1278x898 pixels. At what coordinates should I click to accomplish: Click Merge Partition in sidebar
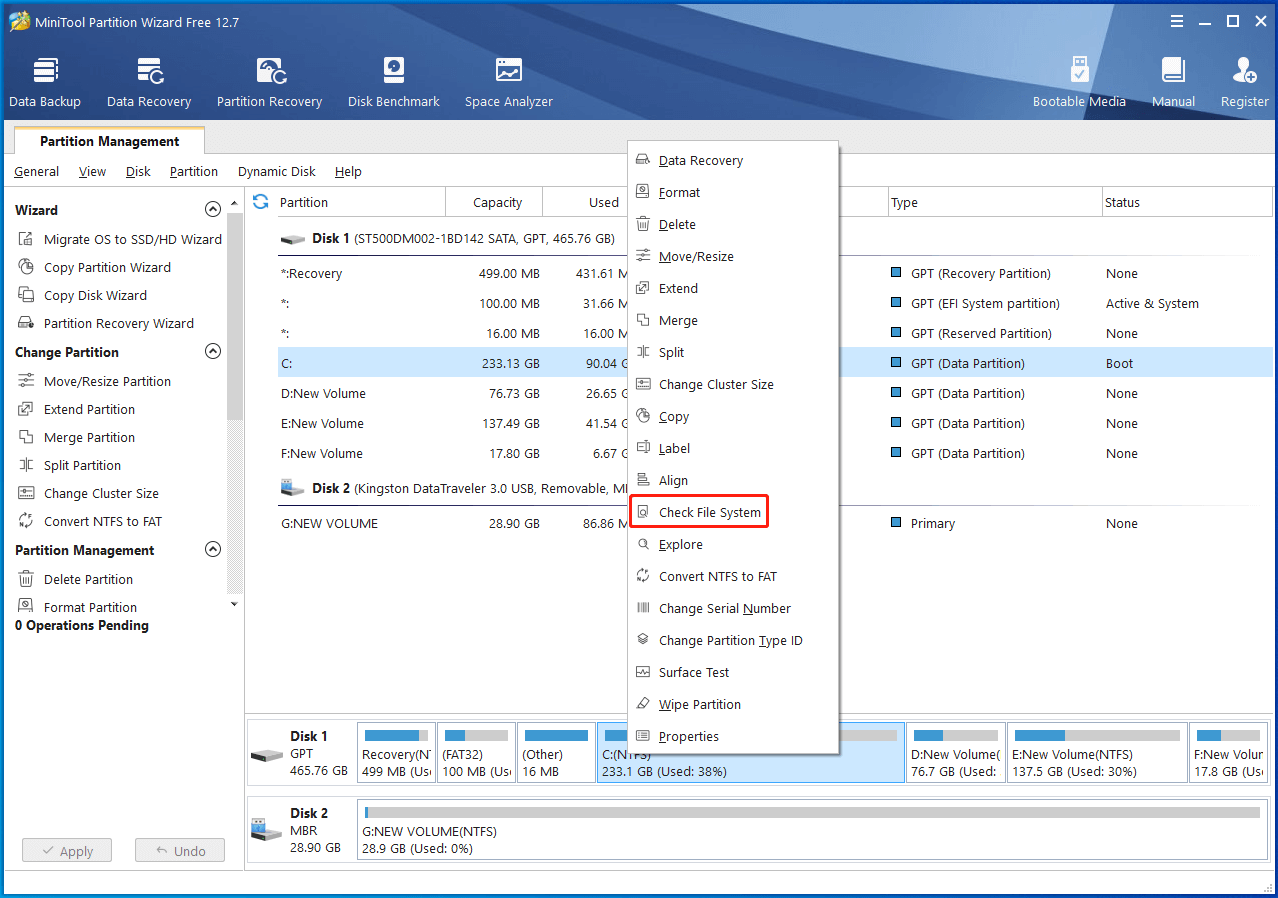point(76,437)
